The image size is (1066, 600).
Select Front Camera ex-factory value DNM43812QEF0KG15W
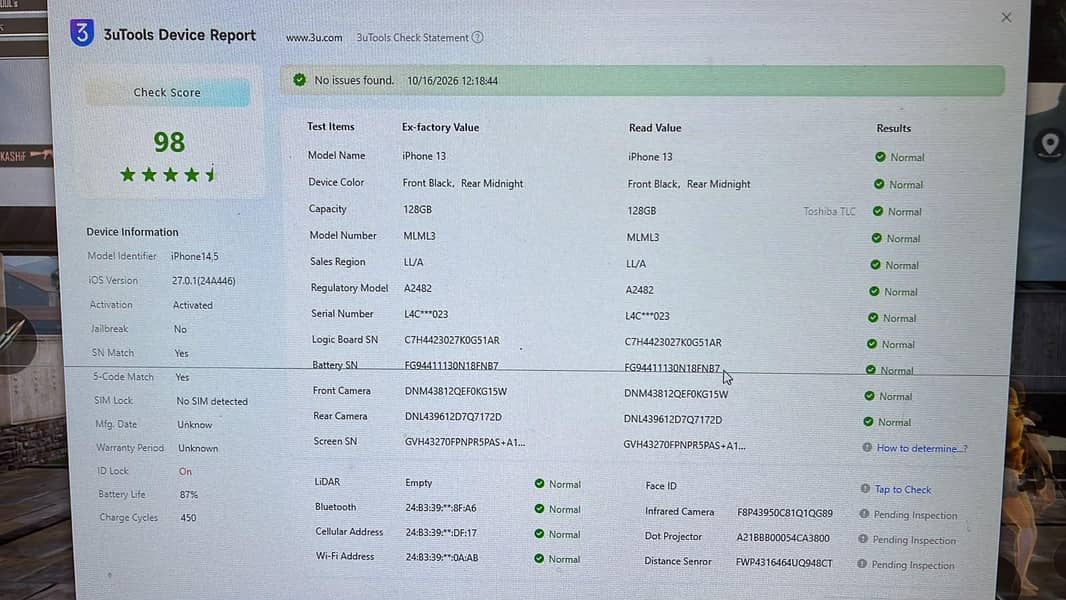coord(455,391)
